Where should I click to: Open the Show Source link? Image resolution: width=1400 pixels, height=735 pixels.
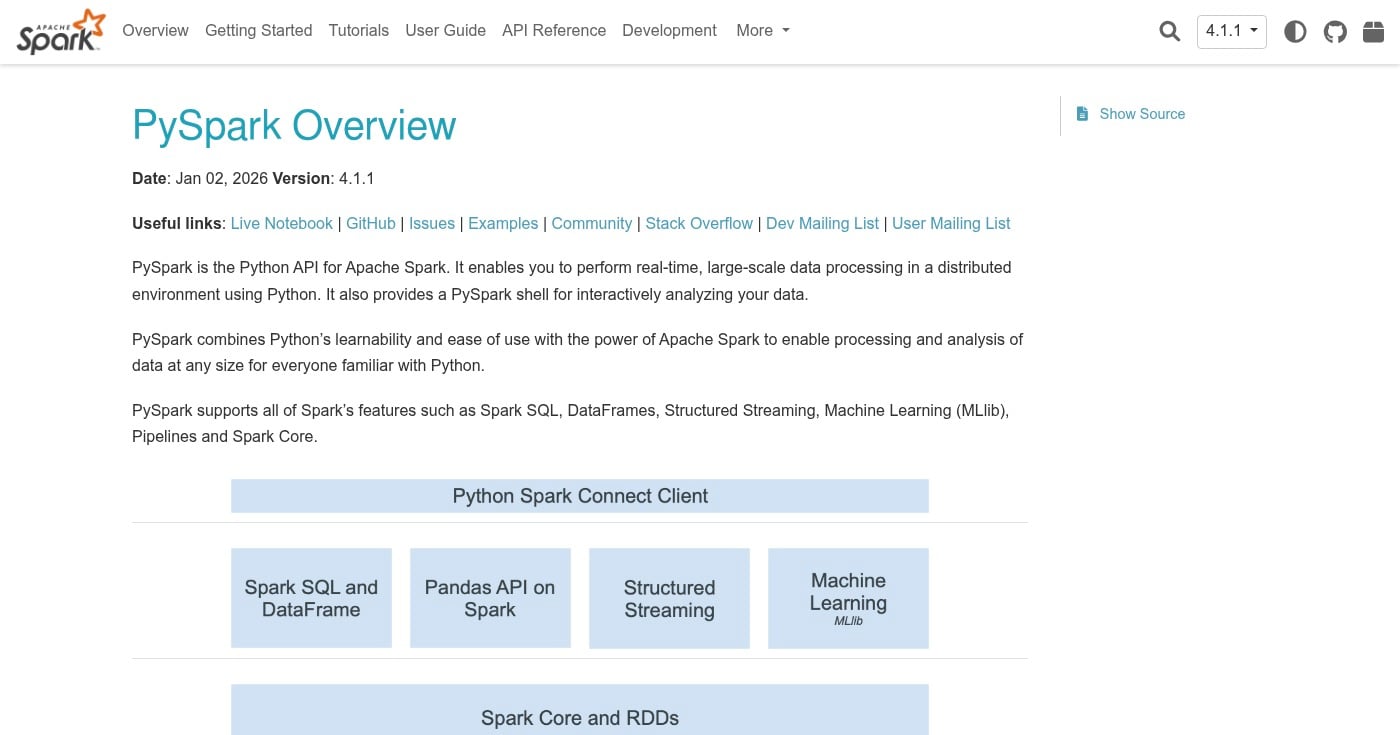[x=1142, y=114]
